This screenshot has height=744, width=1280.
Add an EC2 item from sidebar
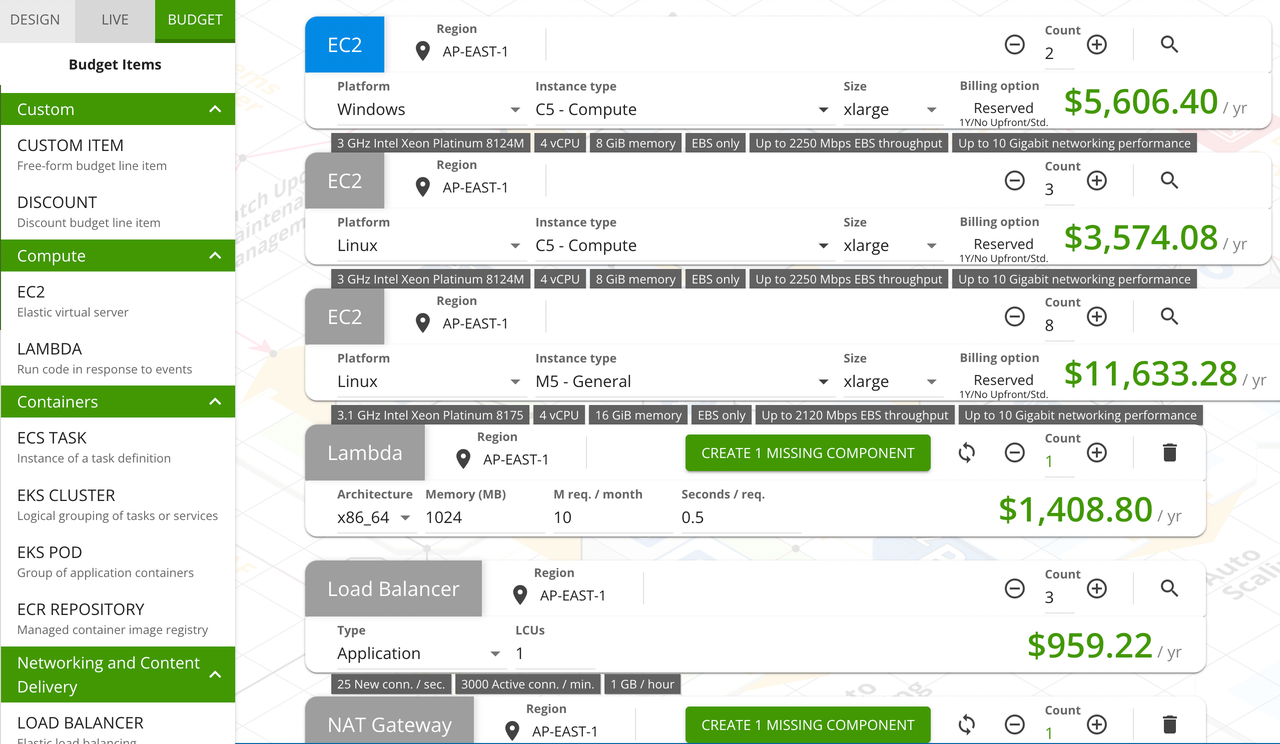point(117,301)
